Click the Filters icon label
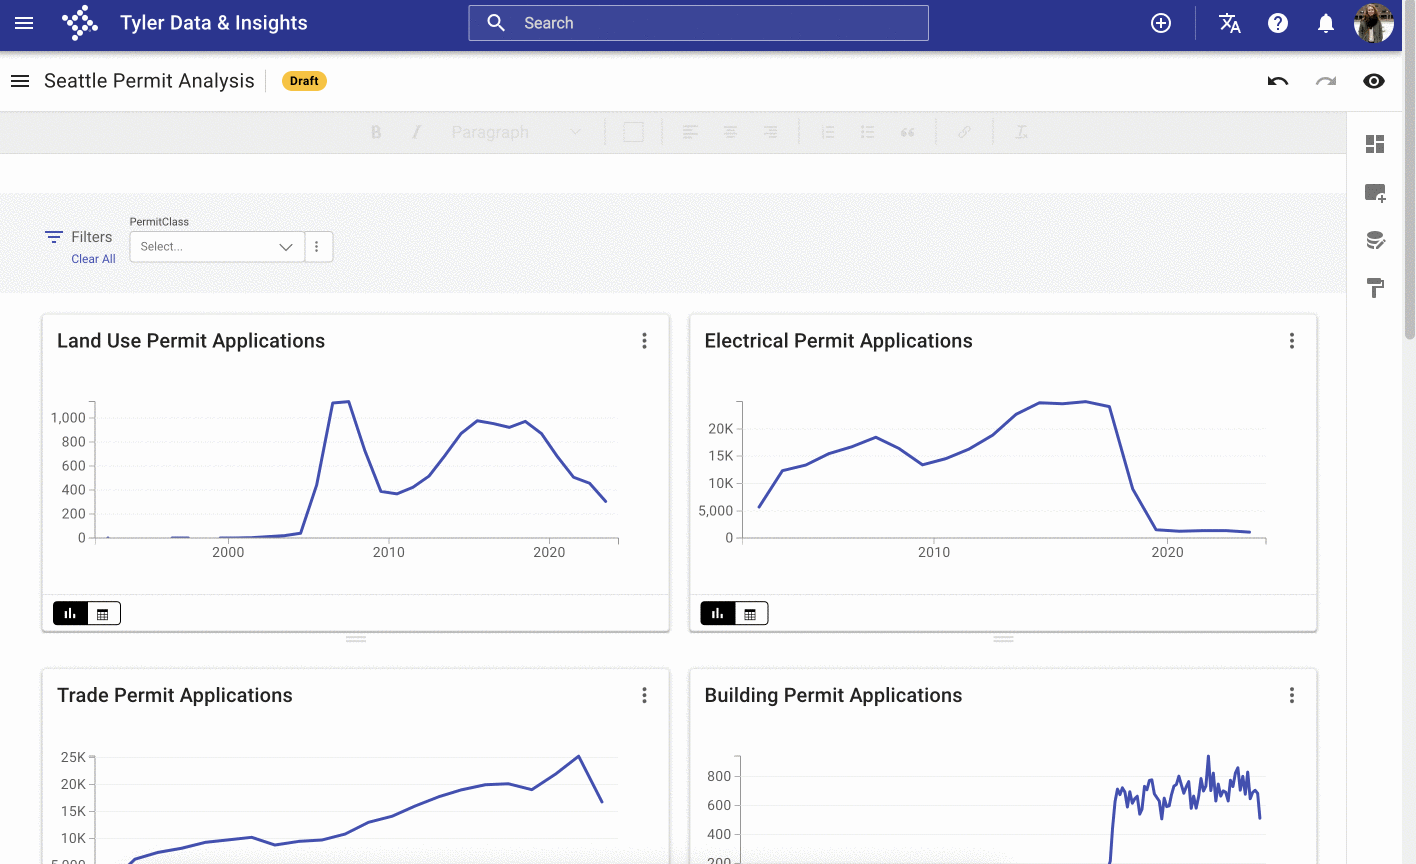The image size is (1416, 864). click(x=78, y=237)
